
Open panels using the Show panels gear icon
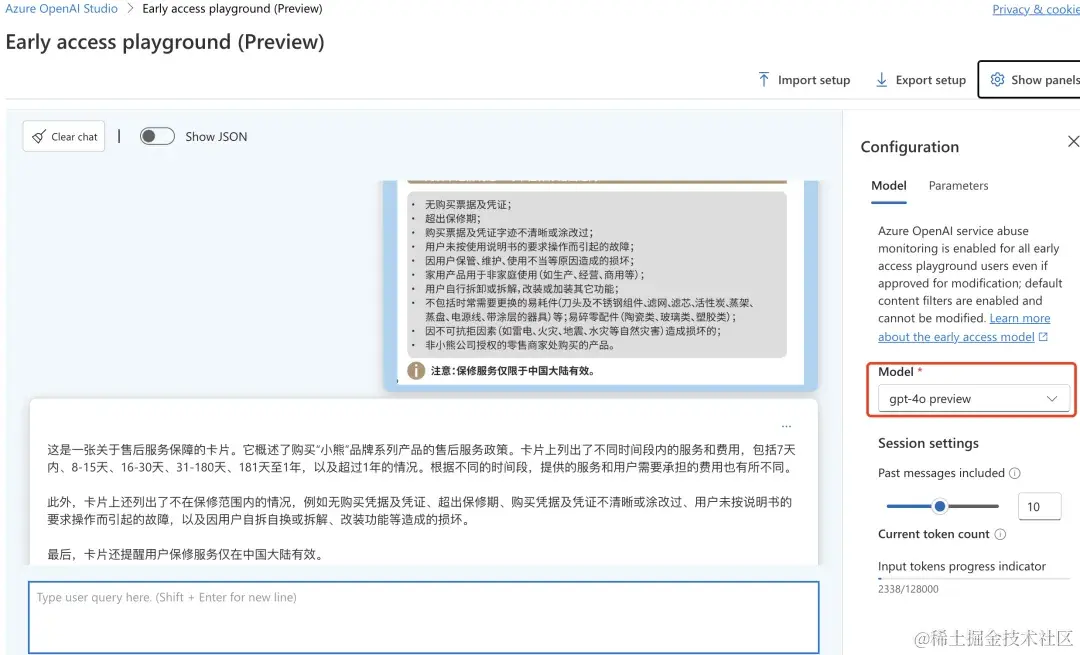tap(997, 79)
